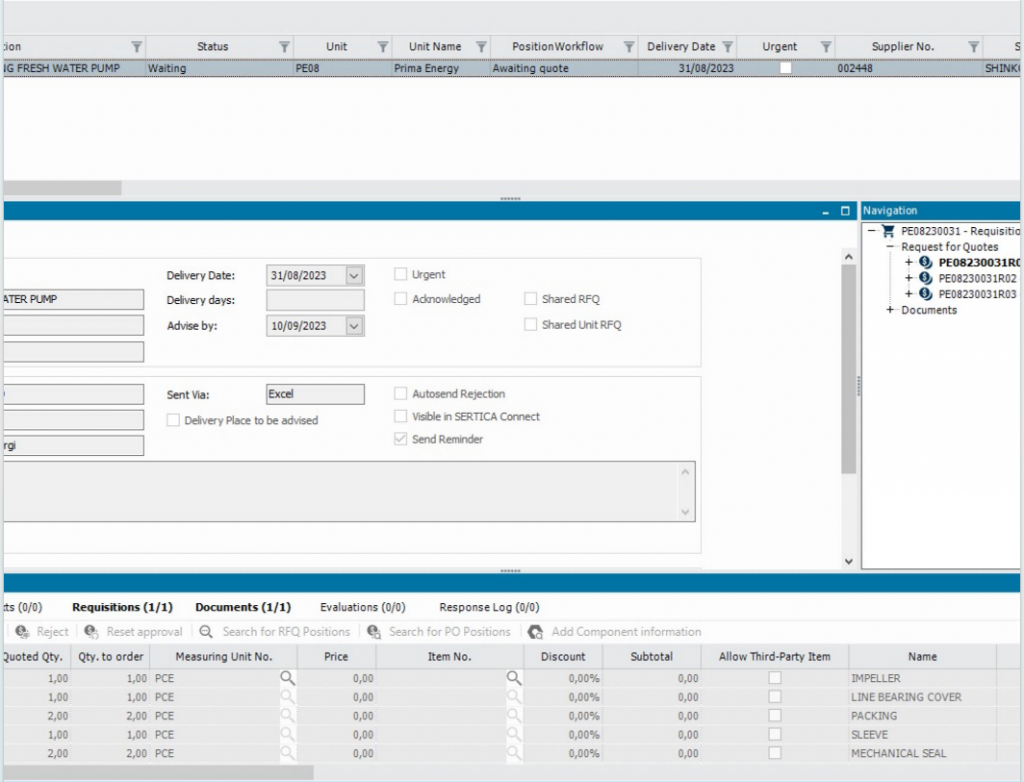The width and height of the screenshot is (1024, 782).
Task: Toggle Urgent checkbox in the grid row
Action: [x=786, y=68]
